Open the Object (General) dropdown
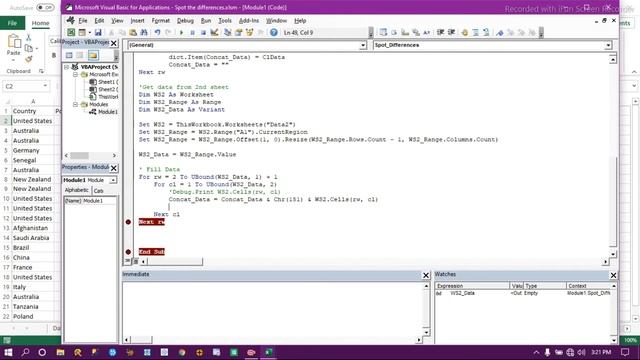The width and height of the screenshot is (640, 360). [x=363, y=45]
